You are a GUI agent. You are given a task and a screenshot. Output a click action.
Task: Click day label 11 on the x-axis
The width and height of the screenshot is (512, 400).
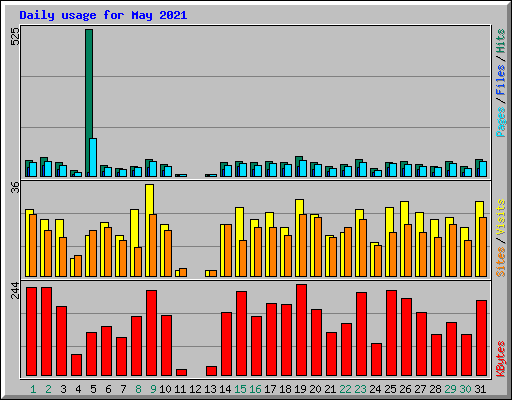180,389
